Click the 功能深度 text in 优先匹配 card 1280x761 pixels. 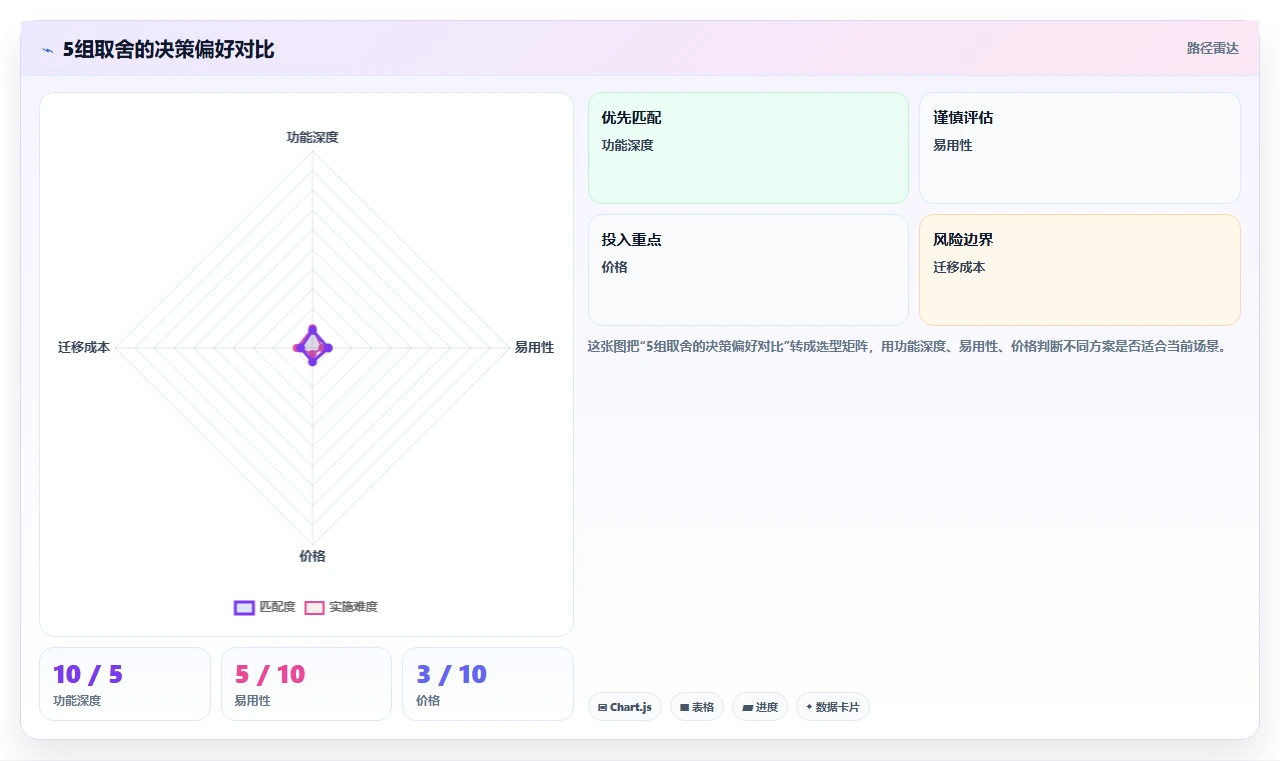(627, 145)
